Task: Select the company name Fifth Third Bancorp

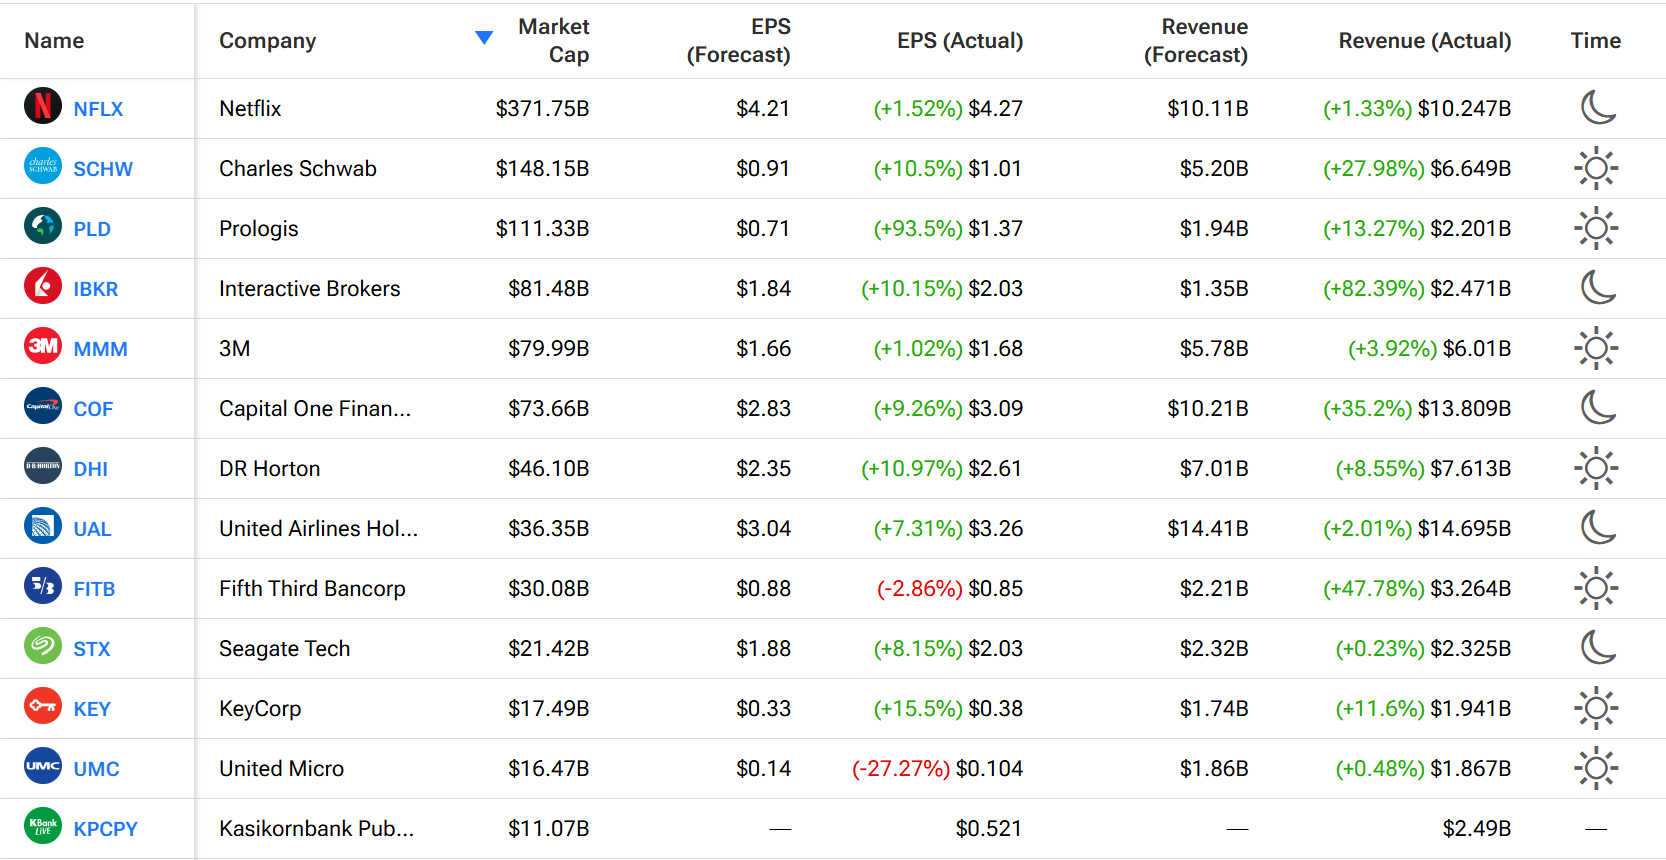Action: coord(312,588)
